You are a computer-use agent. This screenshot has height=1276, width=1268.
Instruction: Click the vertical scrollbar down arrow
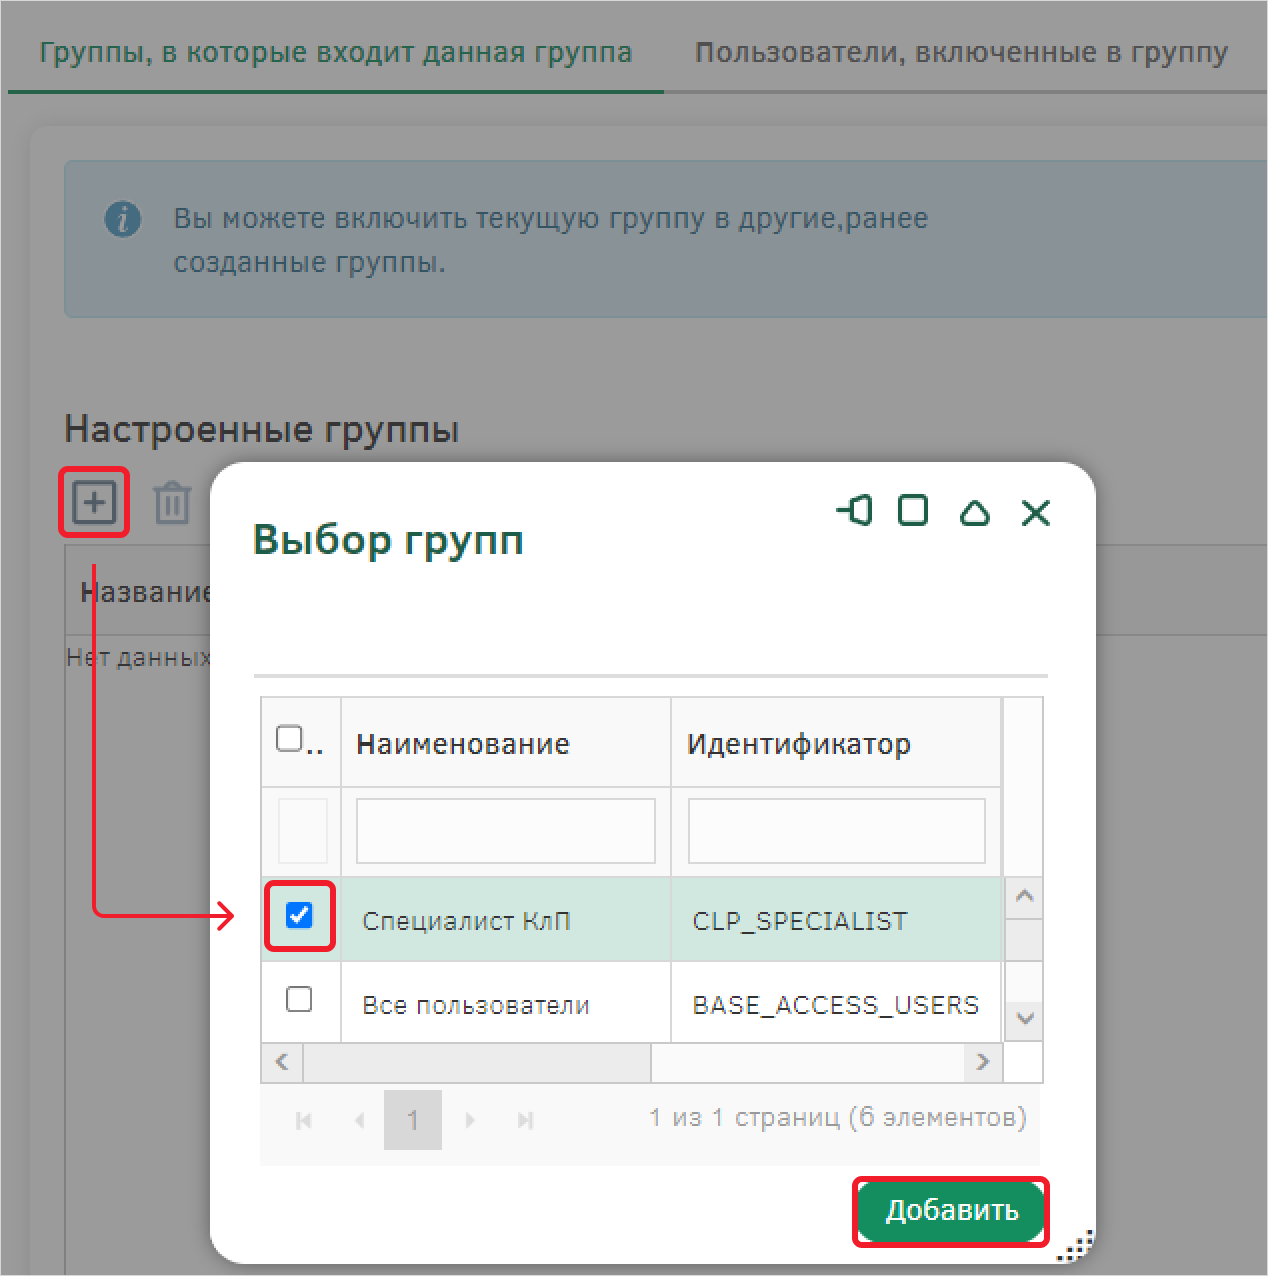[x=1023, y=1019]
